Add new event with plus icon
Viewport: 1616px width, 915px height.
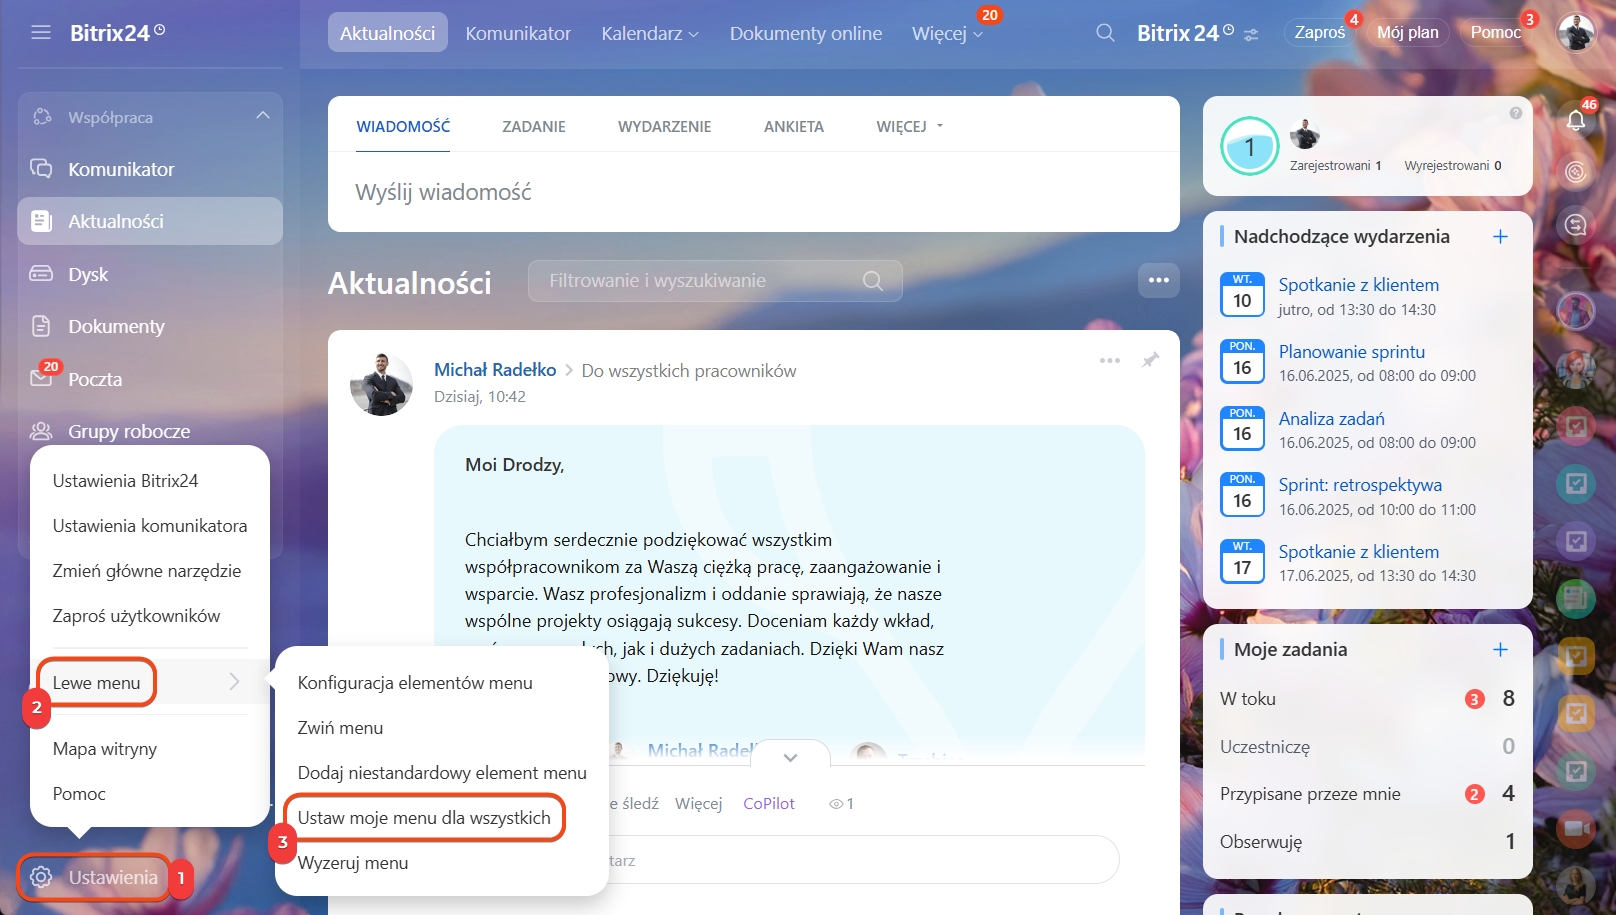1500,237
